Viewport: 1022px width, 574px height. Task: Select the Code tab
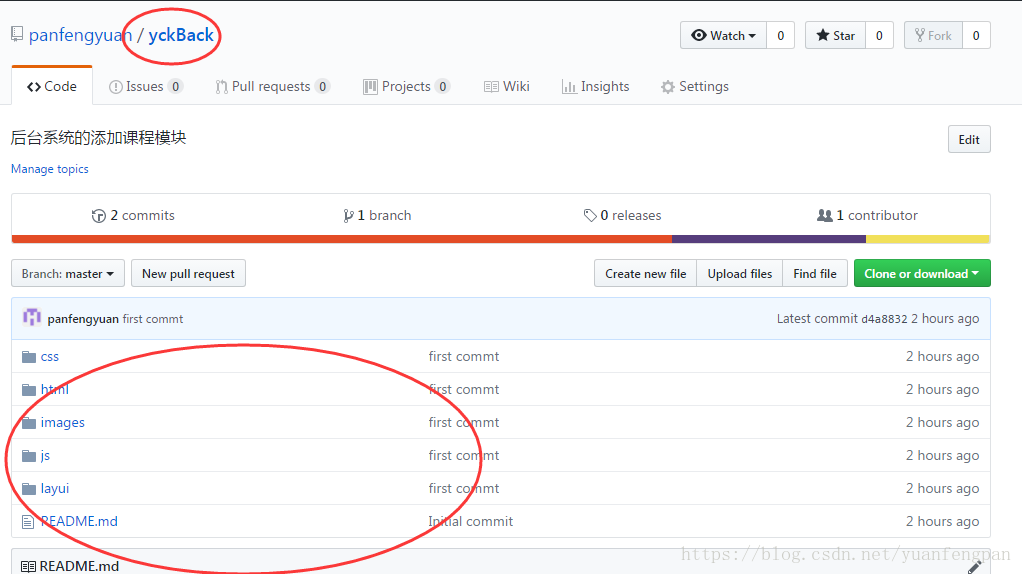52,86
